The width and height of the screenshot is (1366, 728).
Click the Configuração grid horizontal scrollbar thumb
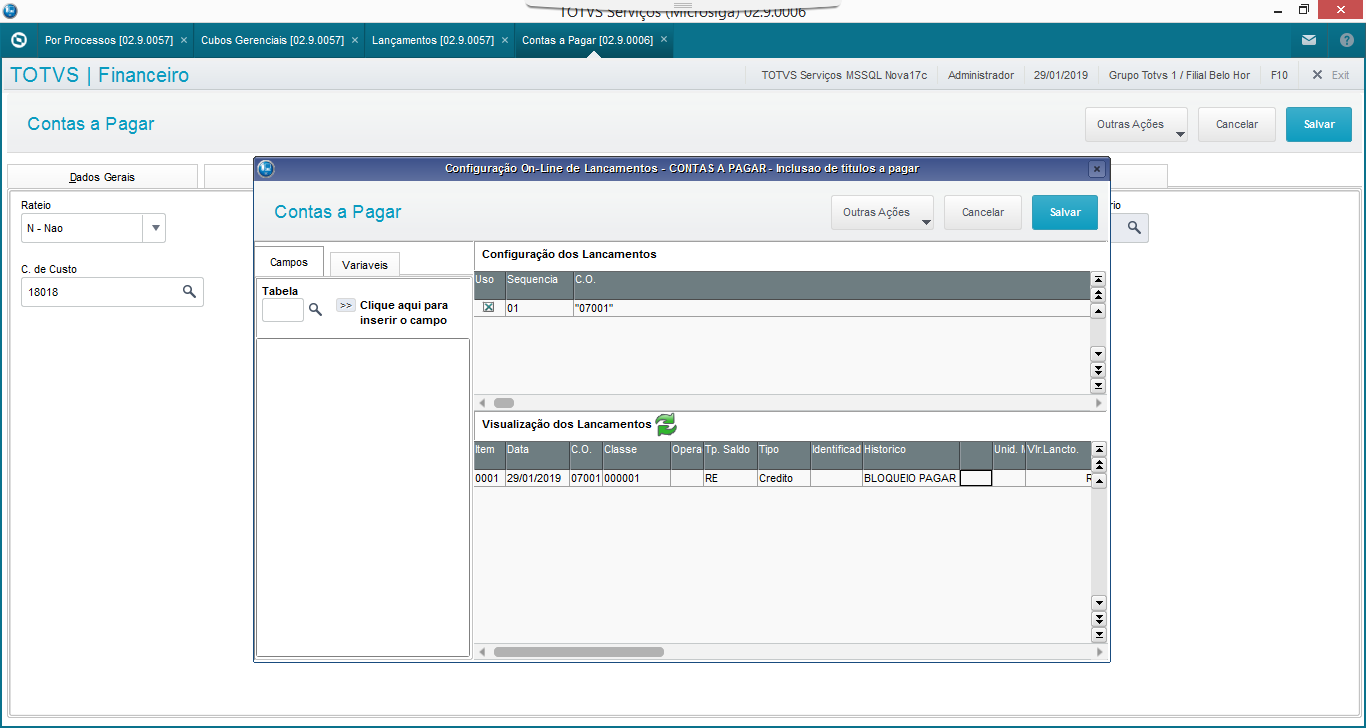point(503,403)
